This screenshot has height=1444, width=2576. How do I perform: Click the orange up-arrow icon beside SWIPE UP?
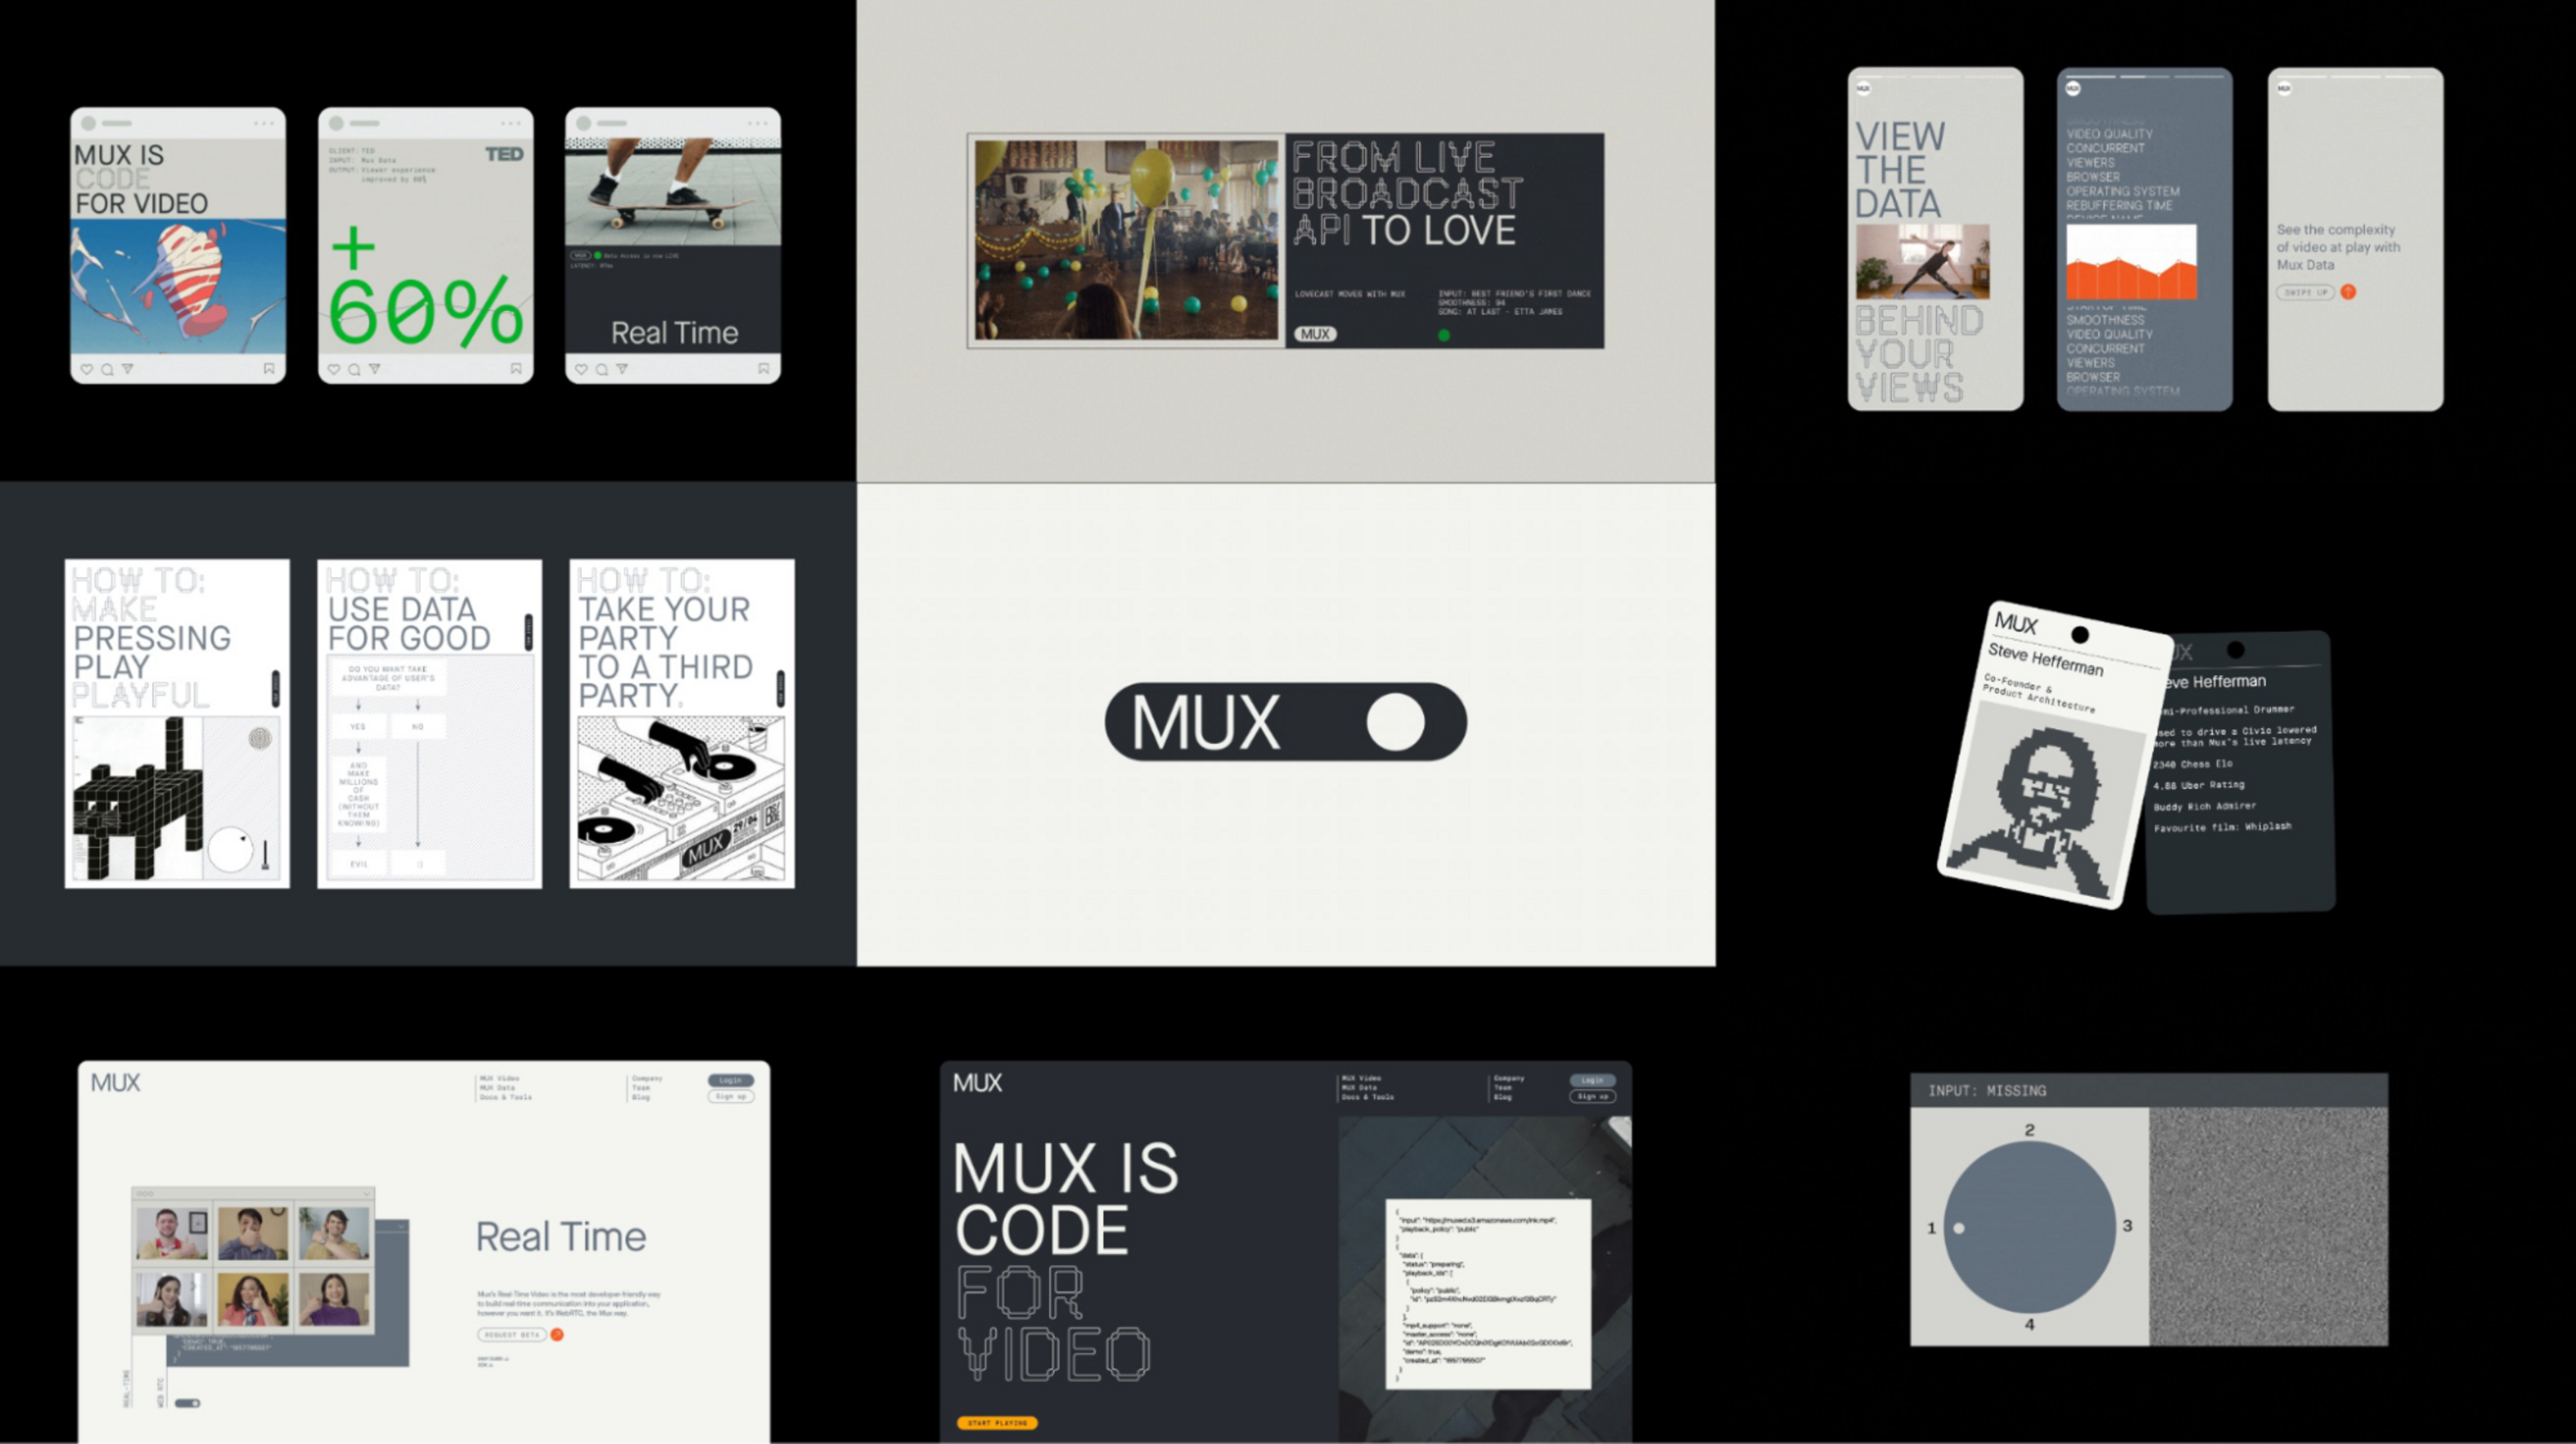coord(2348,292)
